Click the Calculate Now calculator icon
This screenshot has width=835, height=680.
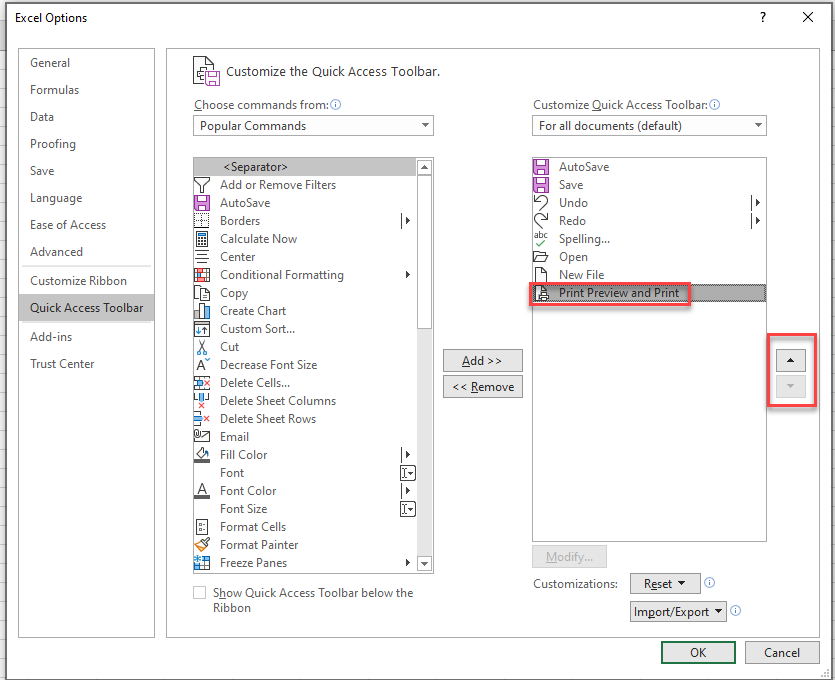tap(202, 239)
